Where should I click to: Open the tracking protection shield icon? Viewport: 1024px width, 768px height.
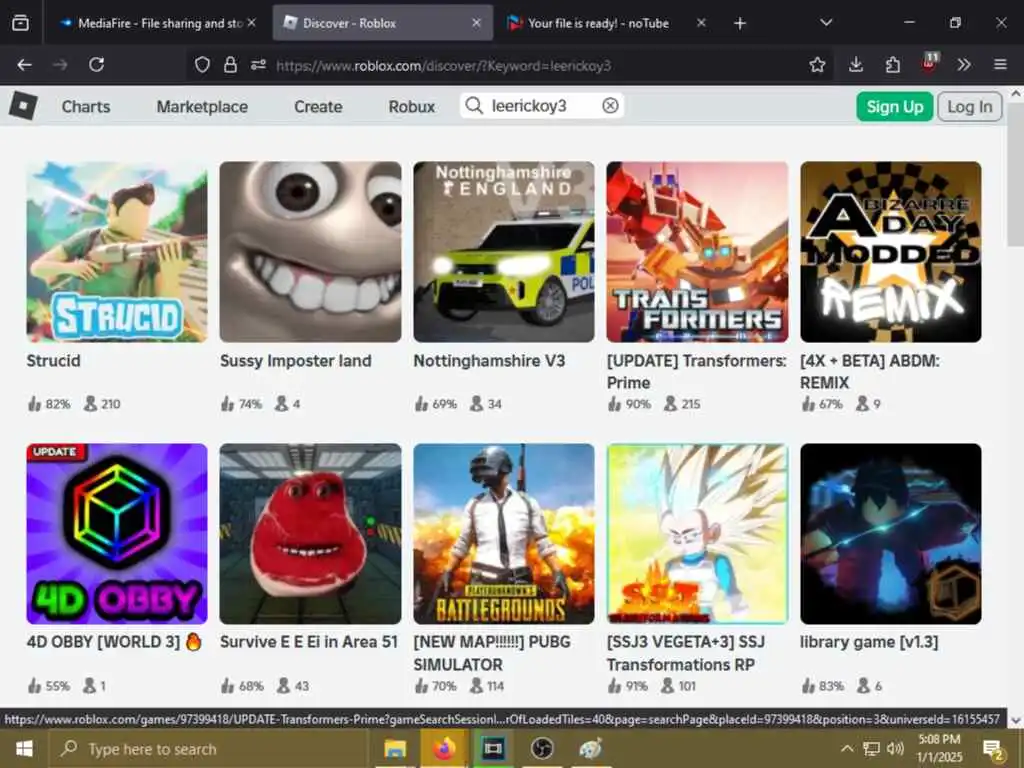tap(202, 65)
